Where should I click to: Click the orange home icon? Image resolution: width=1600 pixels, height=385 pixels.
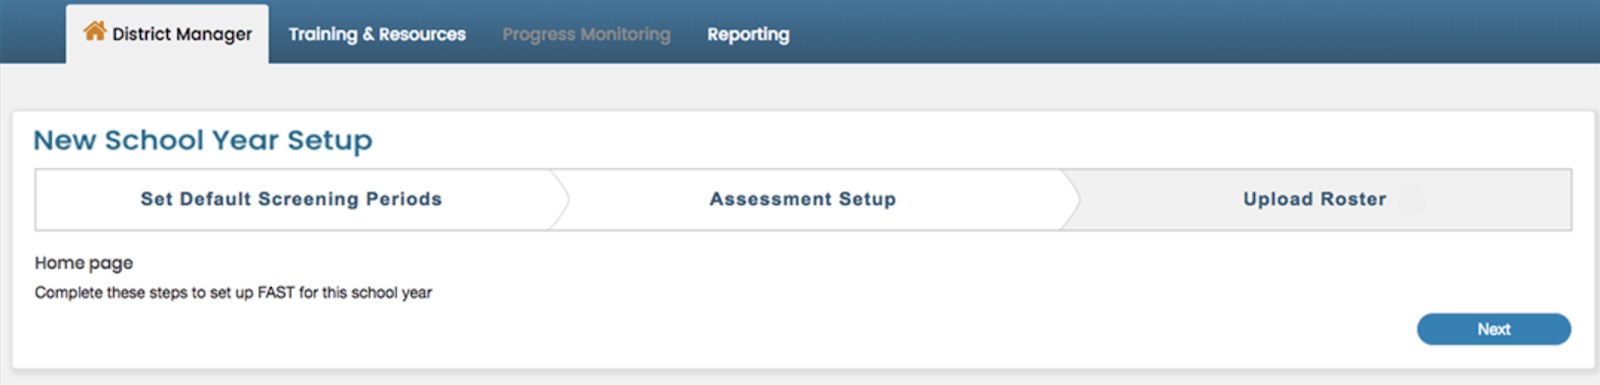(95, 31)
